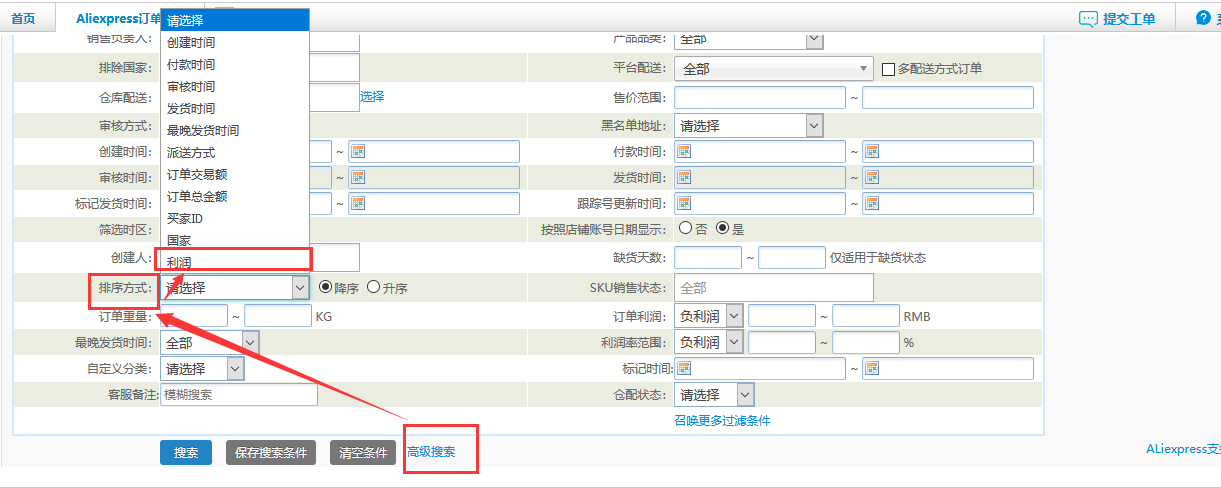Open the 黑名单地址 dropdown
1221x488 pixels.
[749, 126]
